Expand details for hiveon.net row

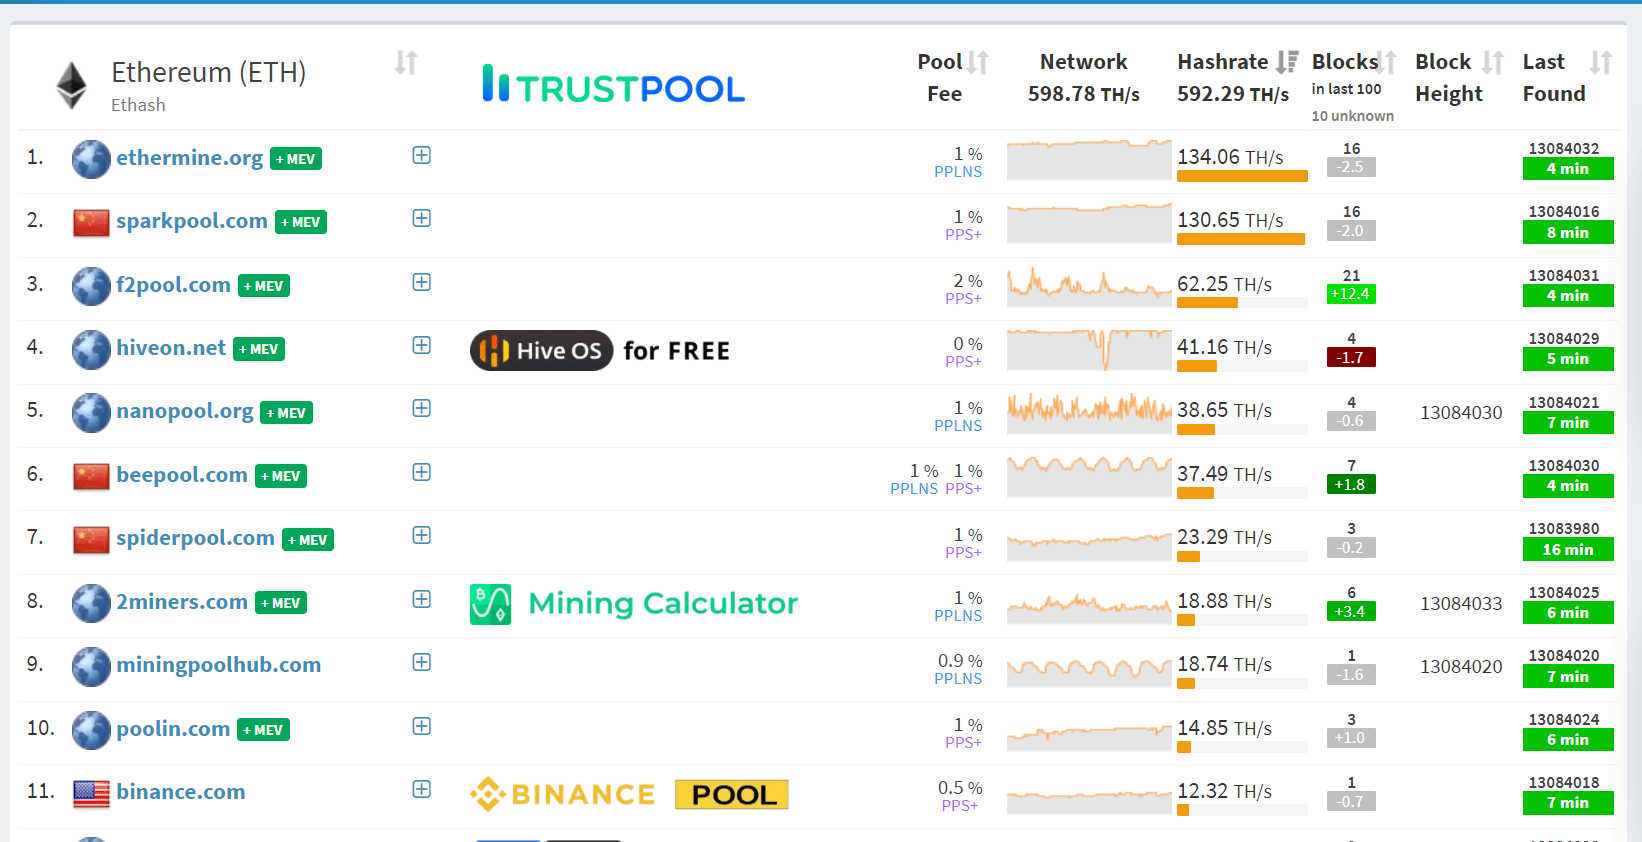pos(422,345)
